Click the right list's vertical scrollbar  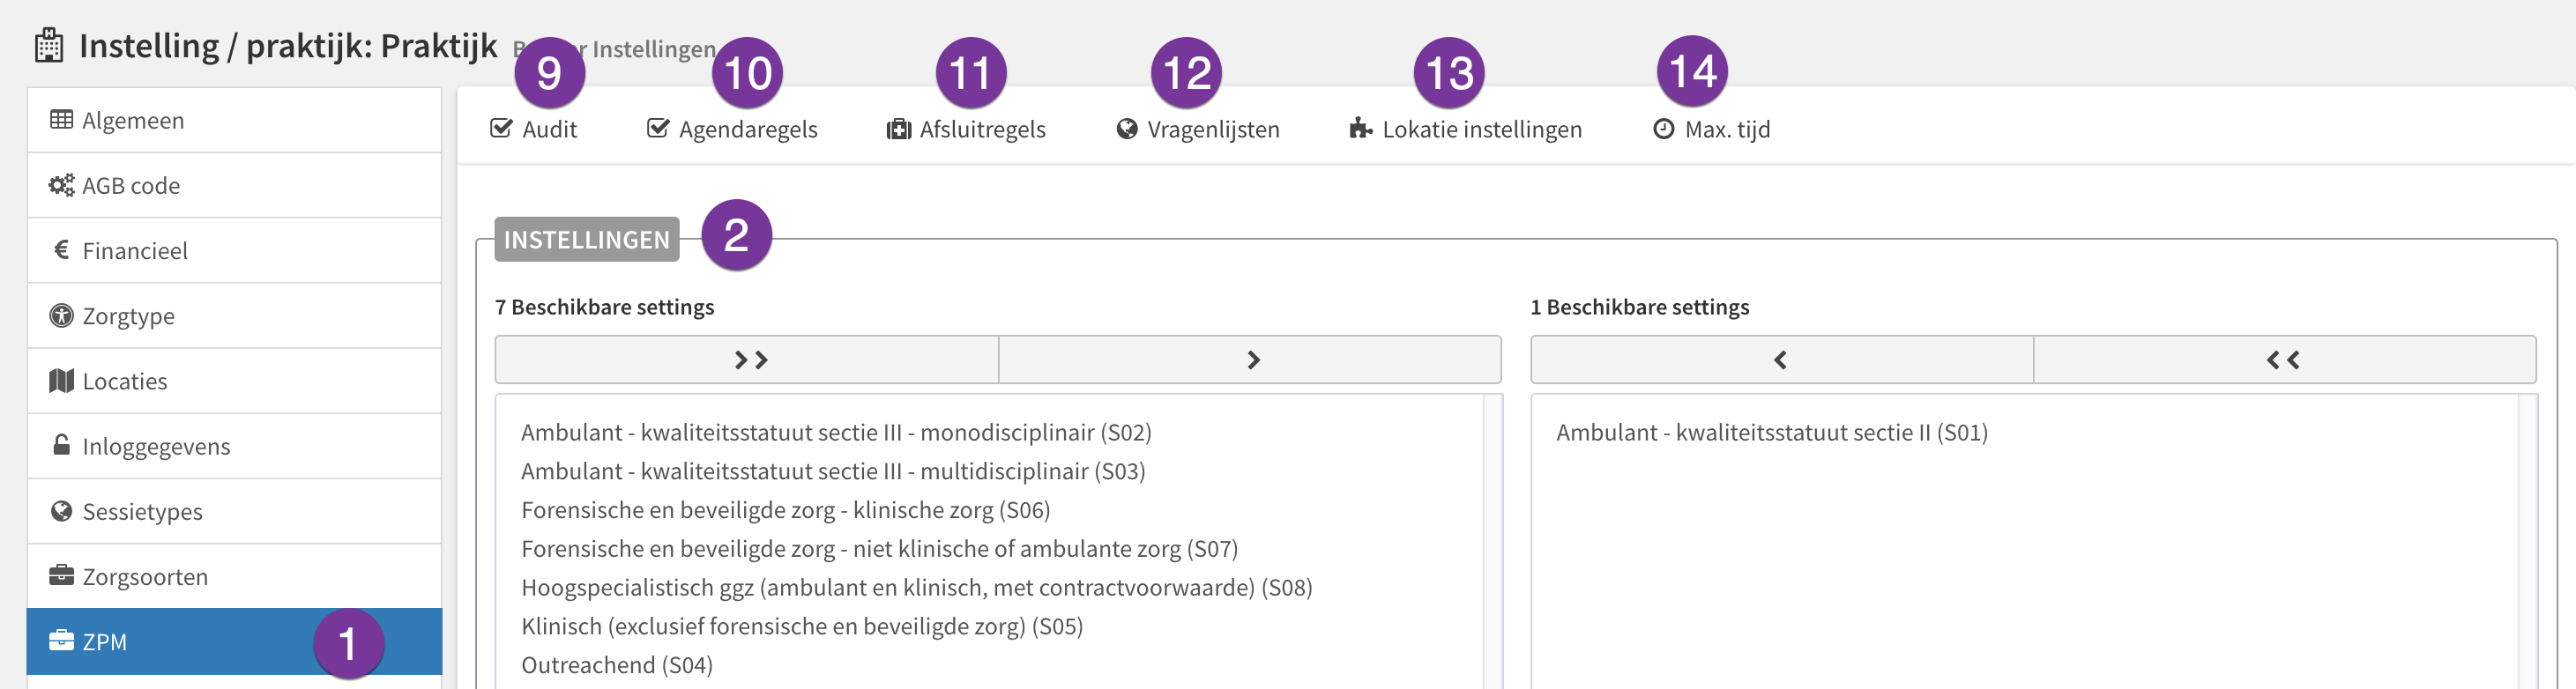2527,541
